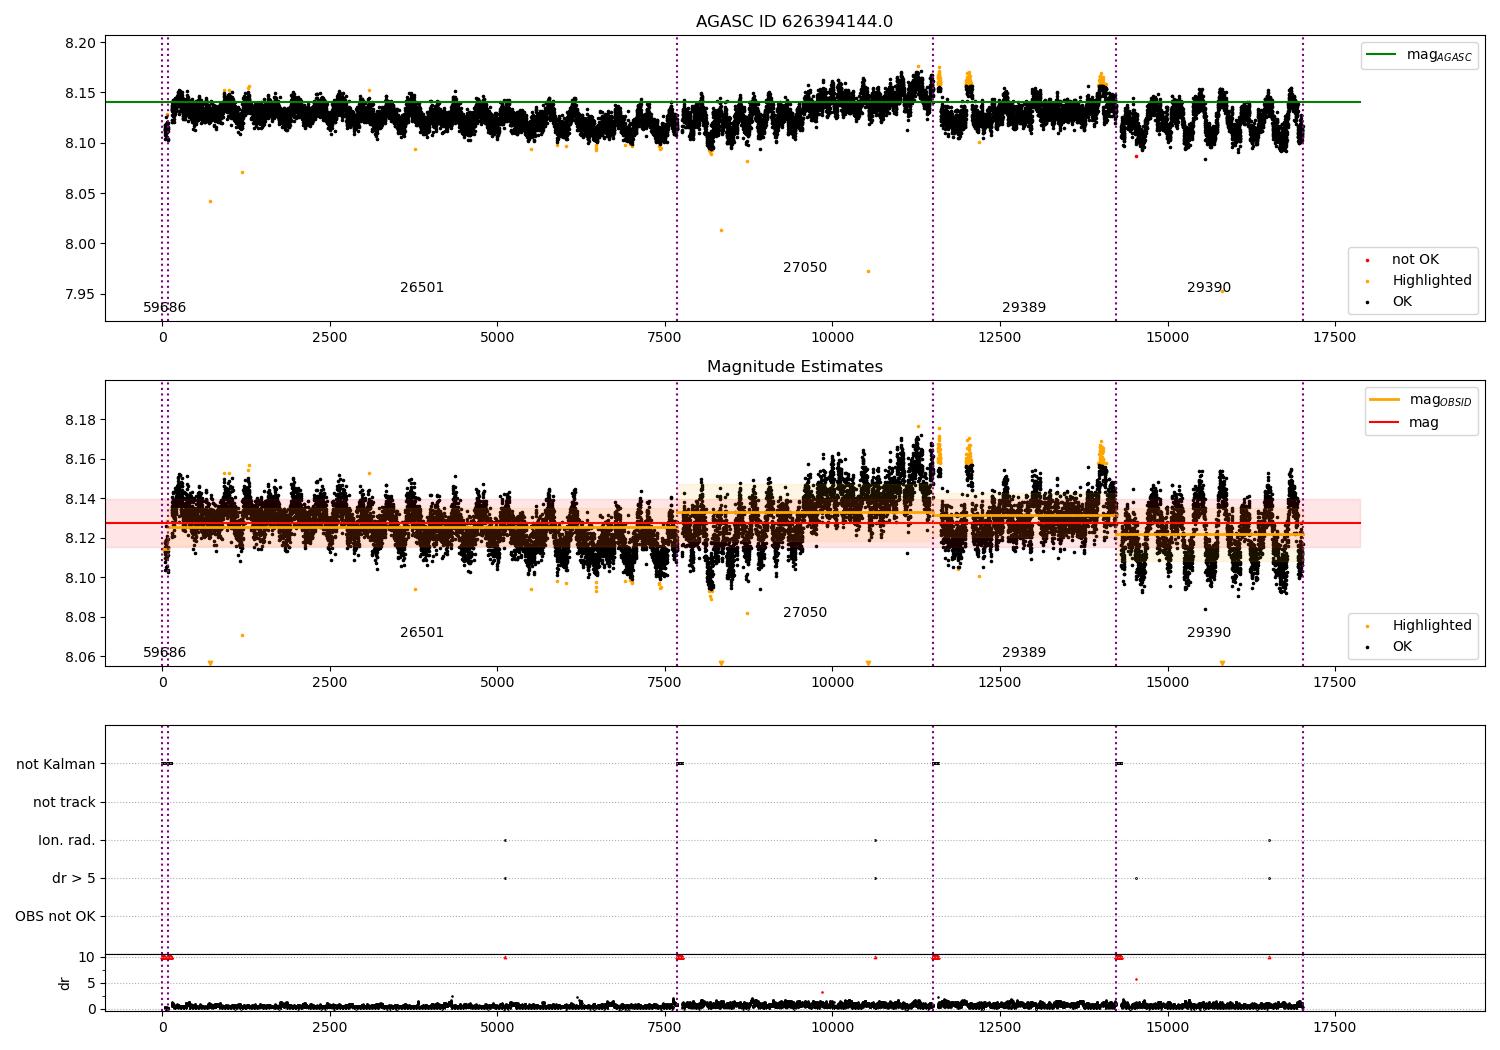
Task: Click x-axis tick 5000 under the dr plot
Action: click(497, 1027)
